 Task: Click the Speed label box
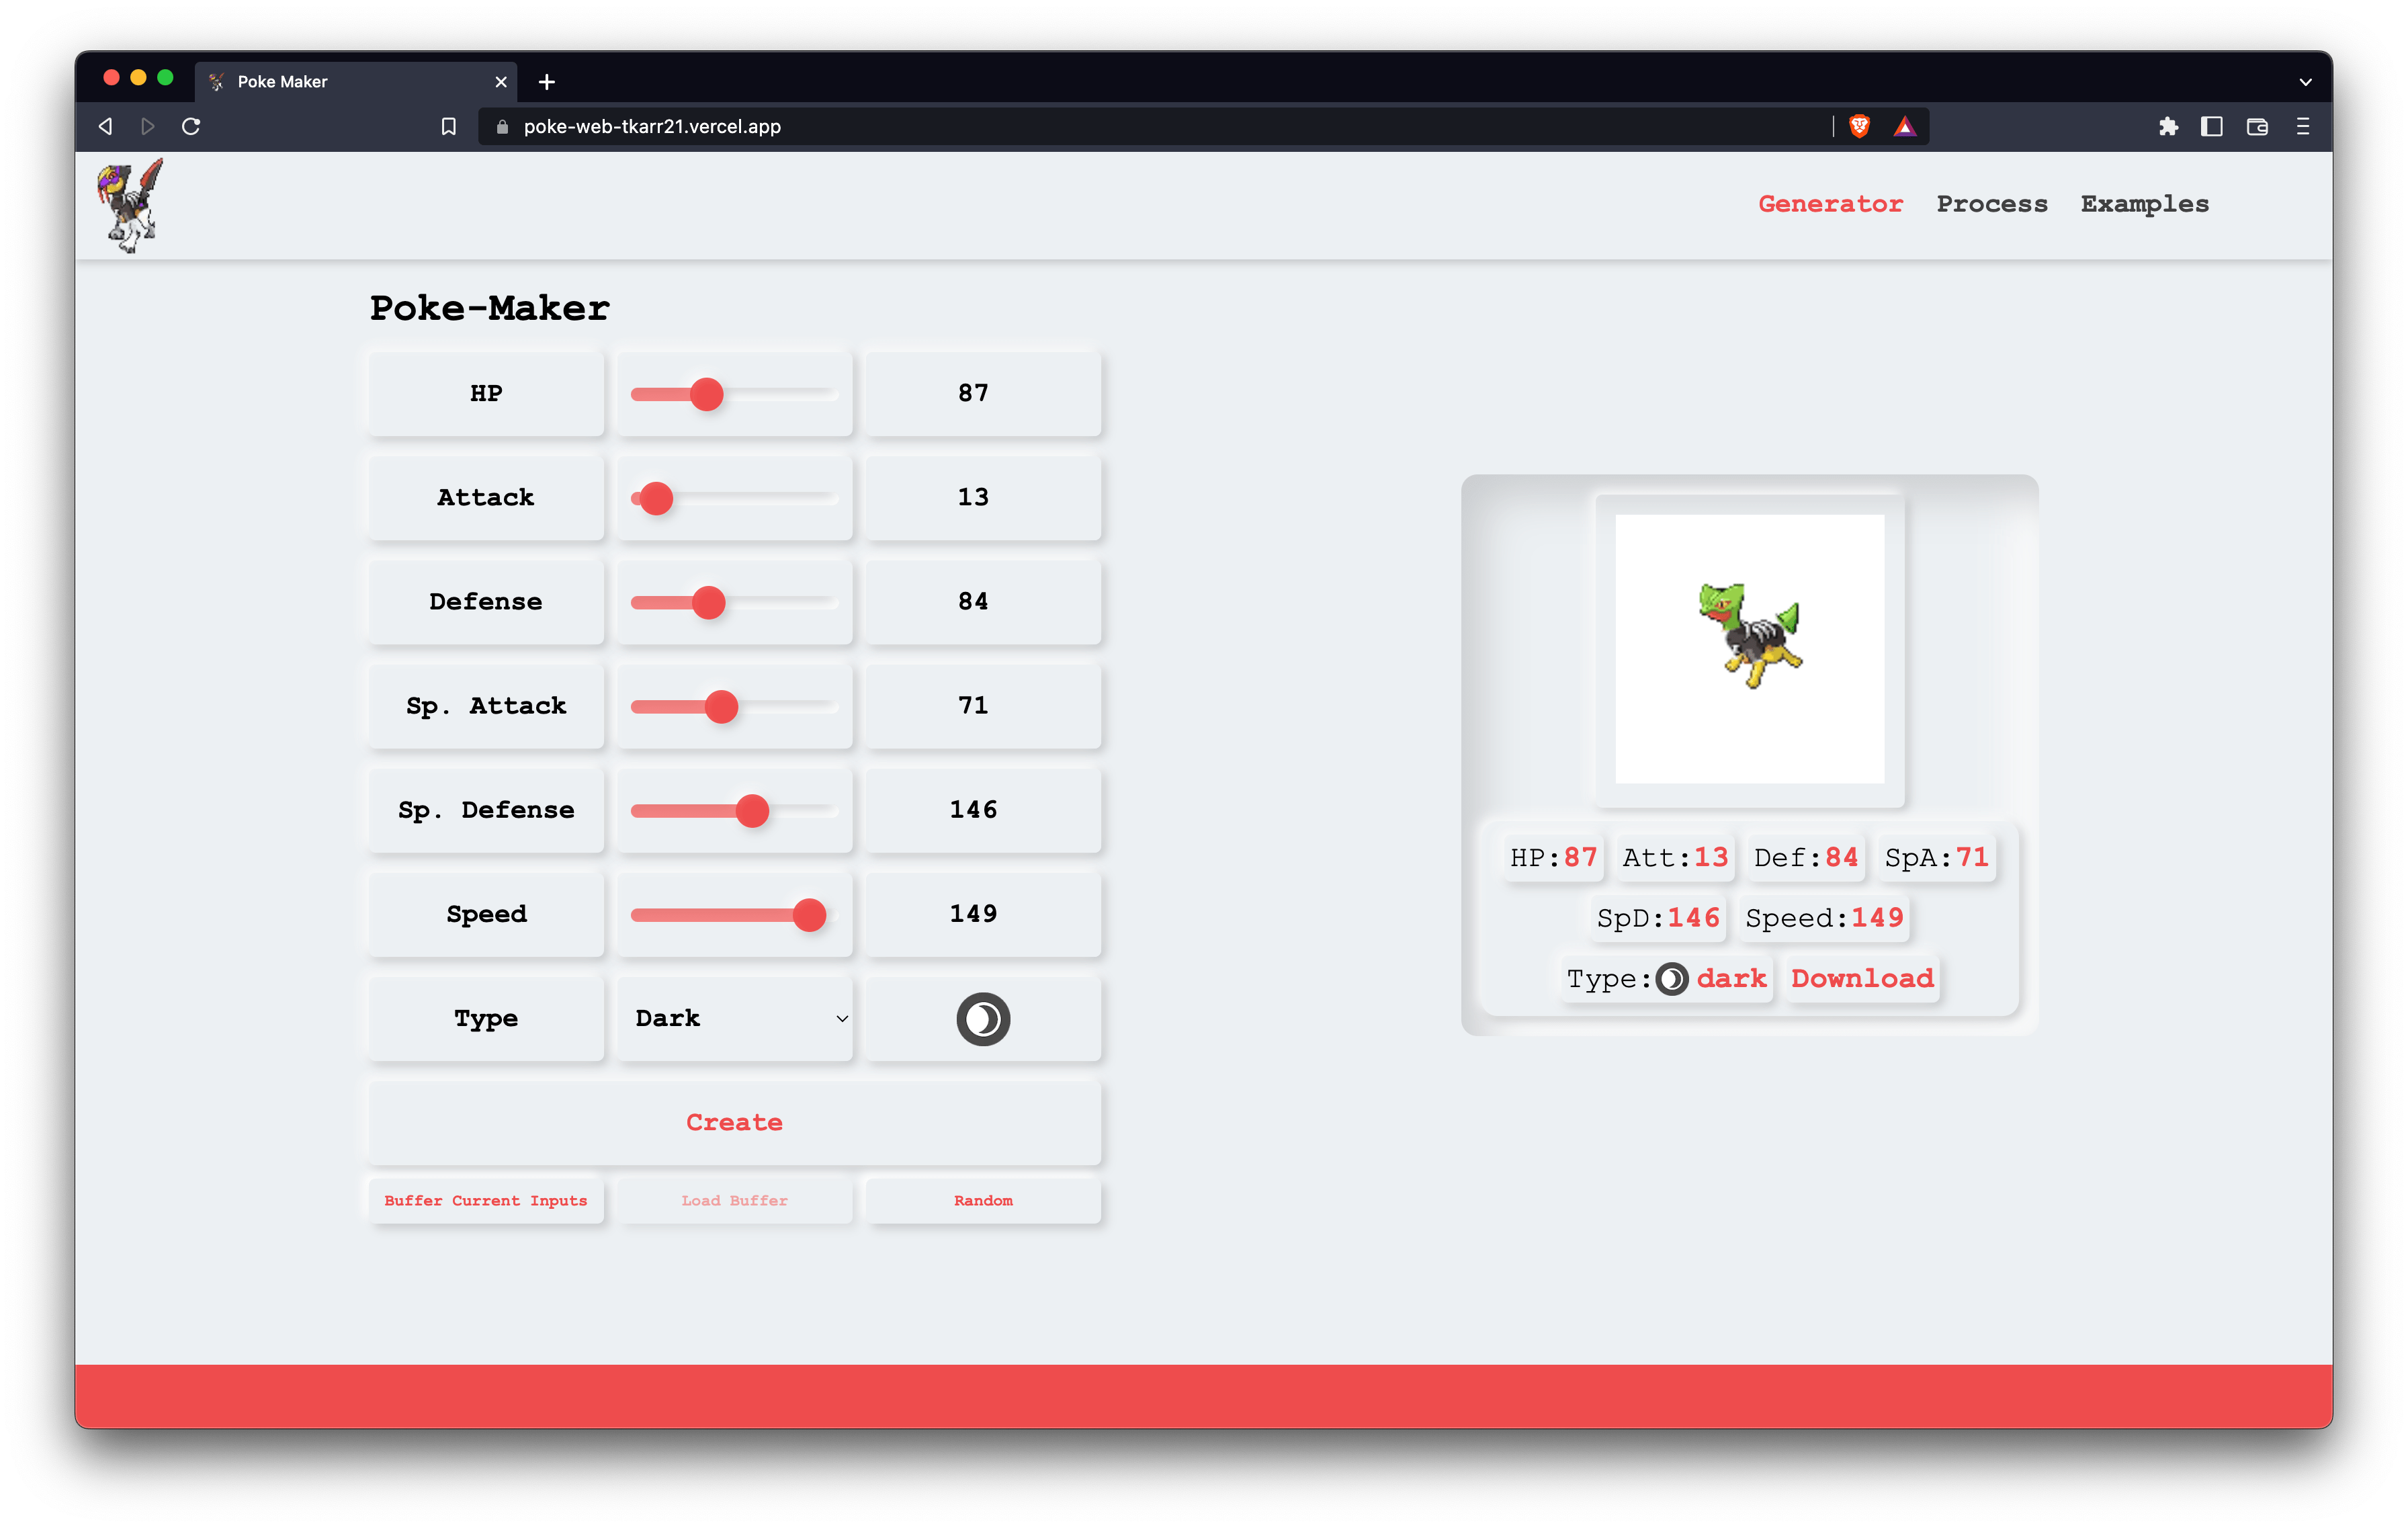pos(486,914)
